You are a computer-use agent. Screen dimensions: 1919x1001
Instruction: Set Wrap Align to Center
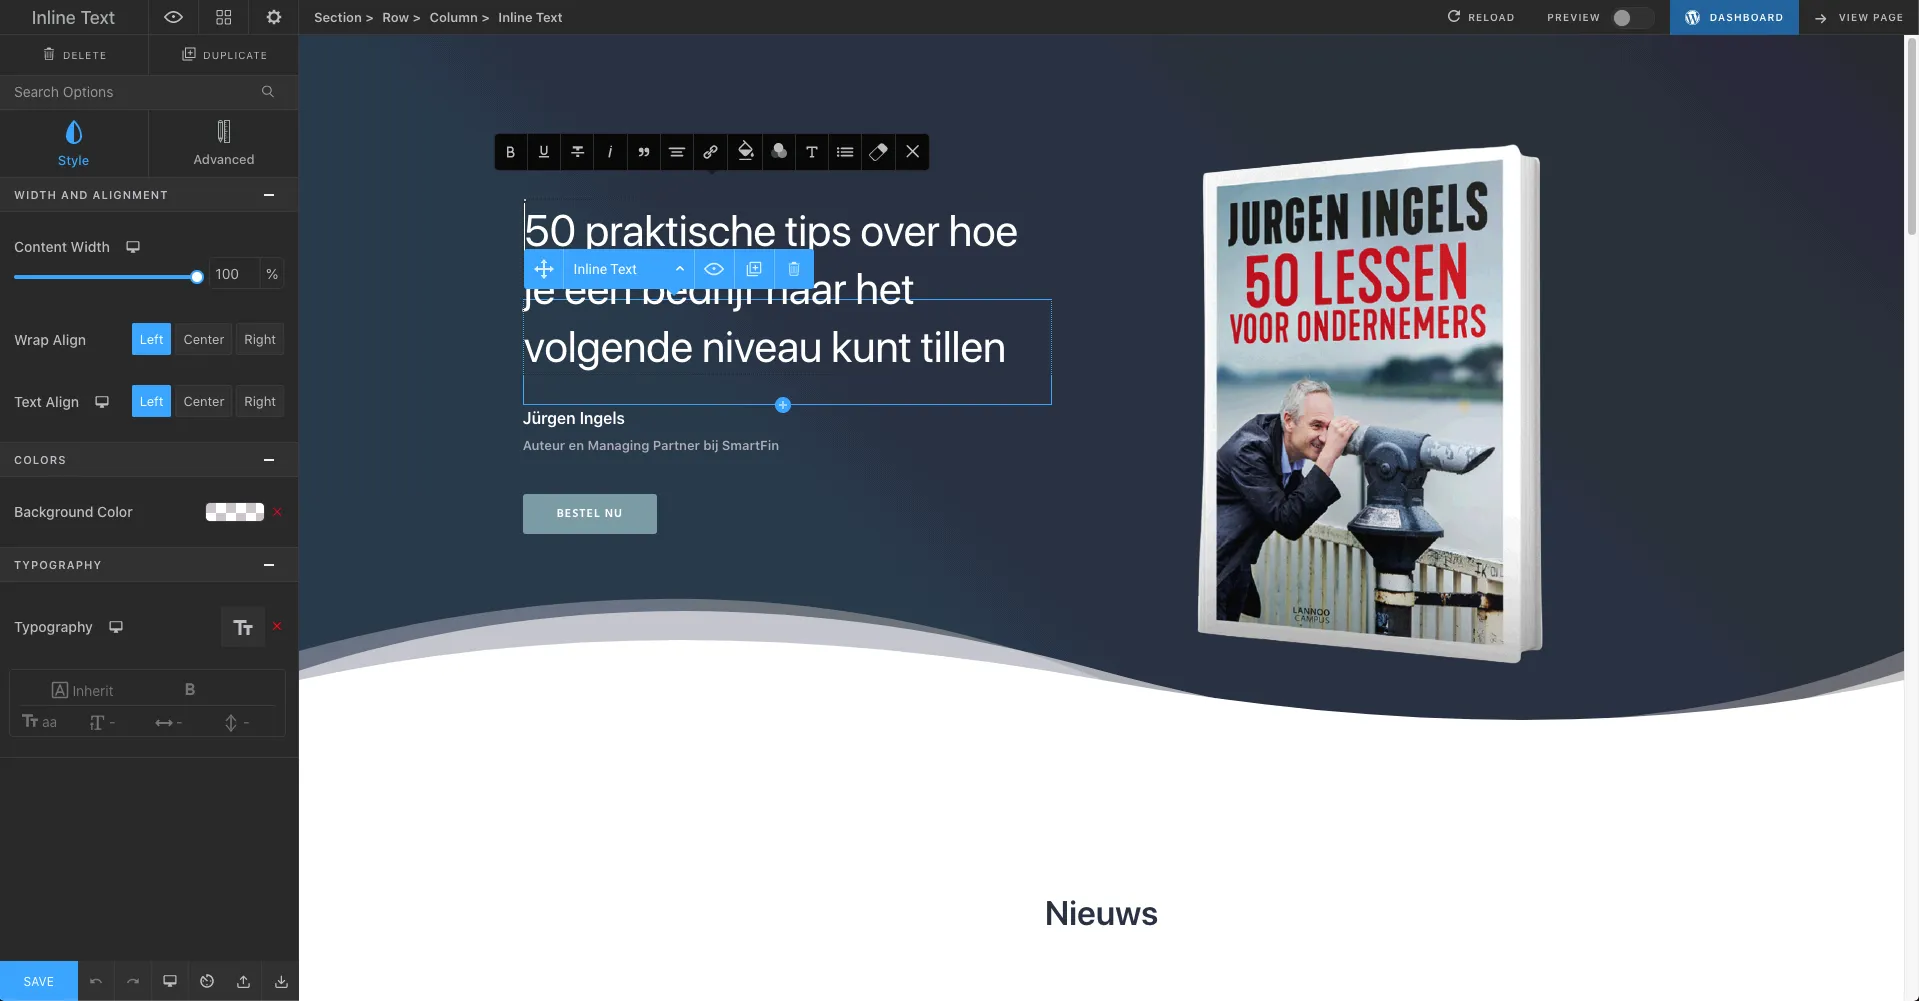(x=204, y=340)
